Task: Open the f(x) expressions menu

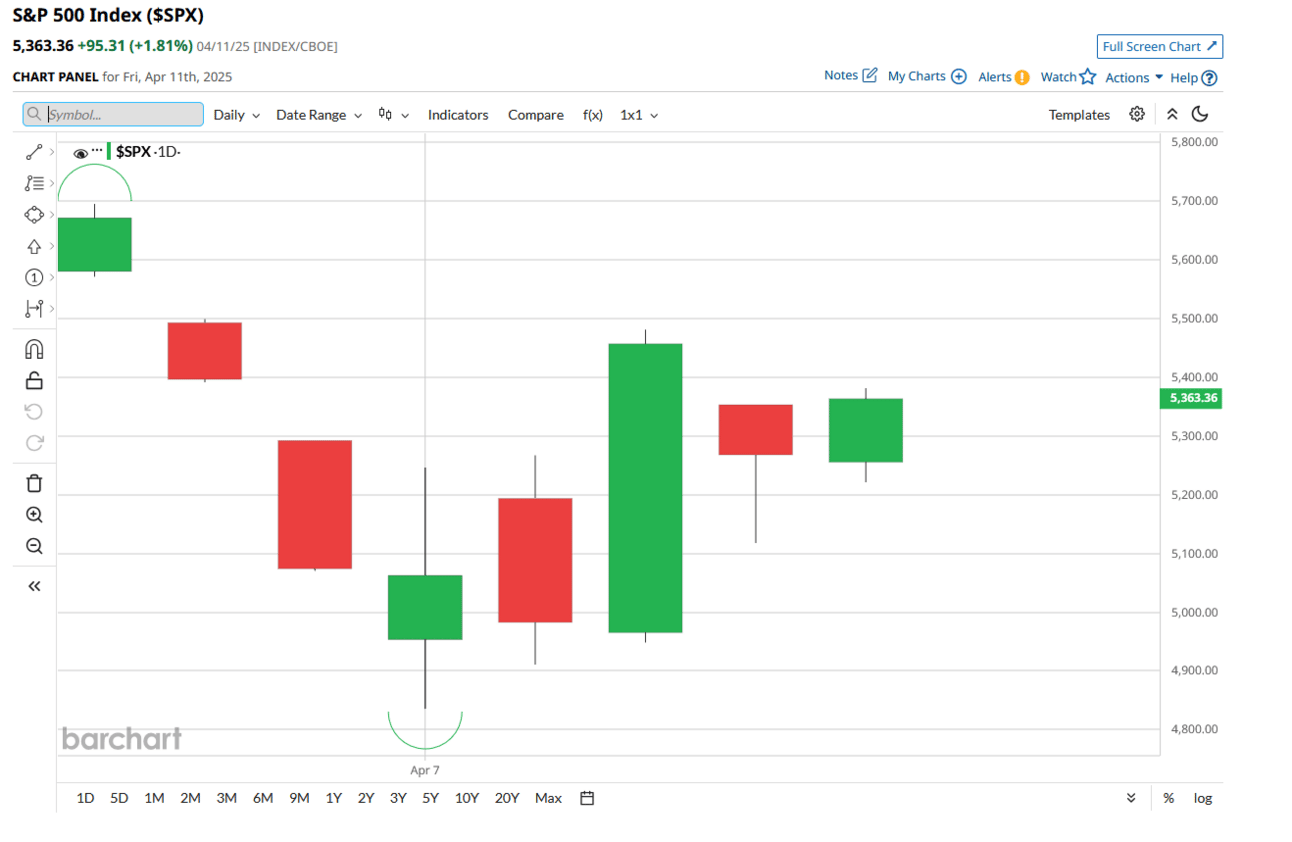Action: (x=593, y=115)
